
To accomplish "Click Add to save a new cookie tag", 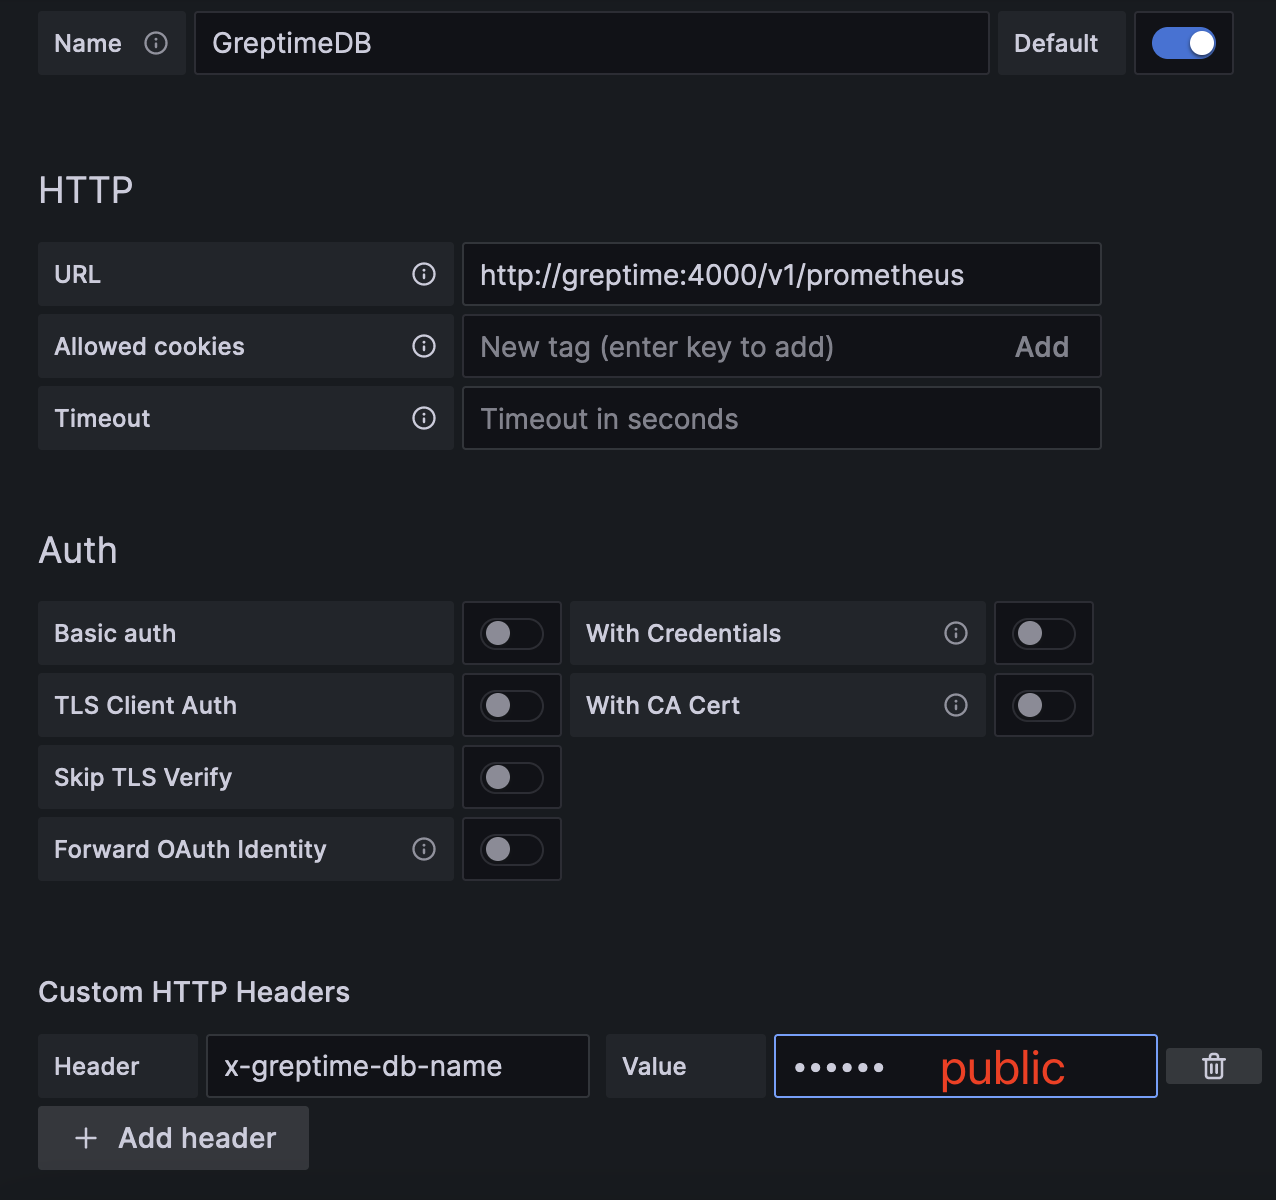I will click(1042, 346).
